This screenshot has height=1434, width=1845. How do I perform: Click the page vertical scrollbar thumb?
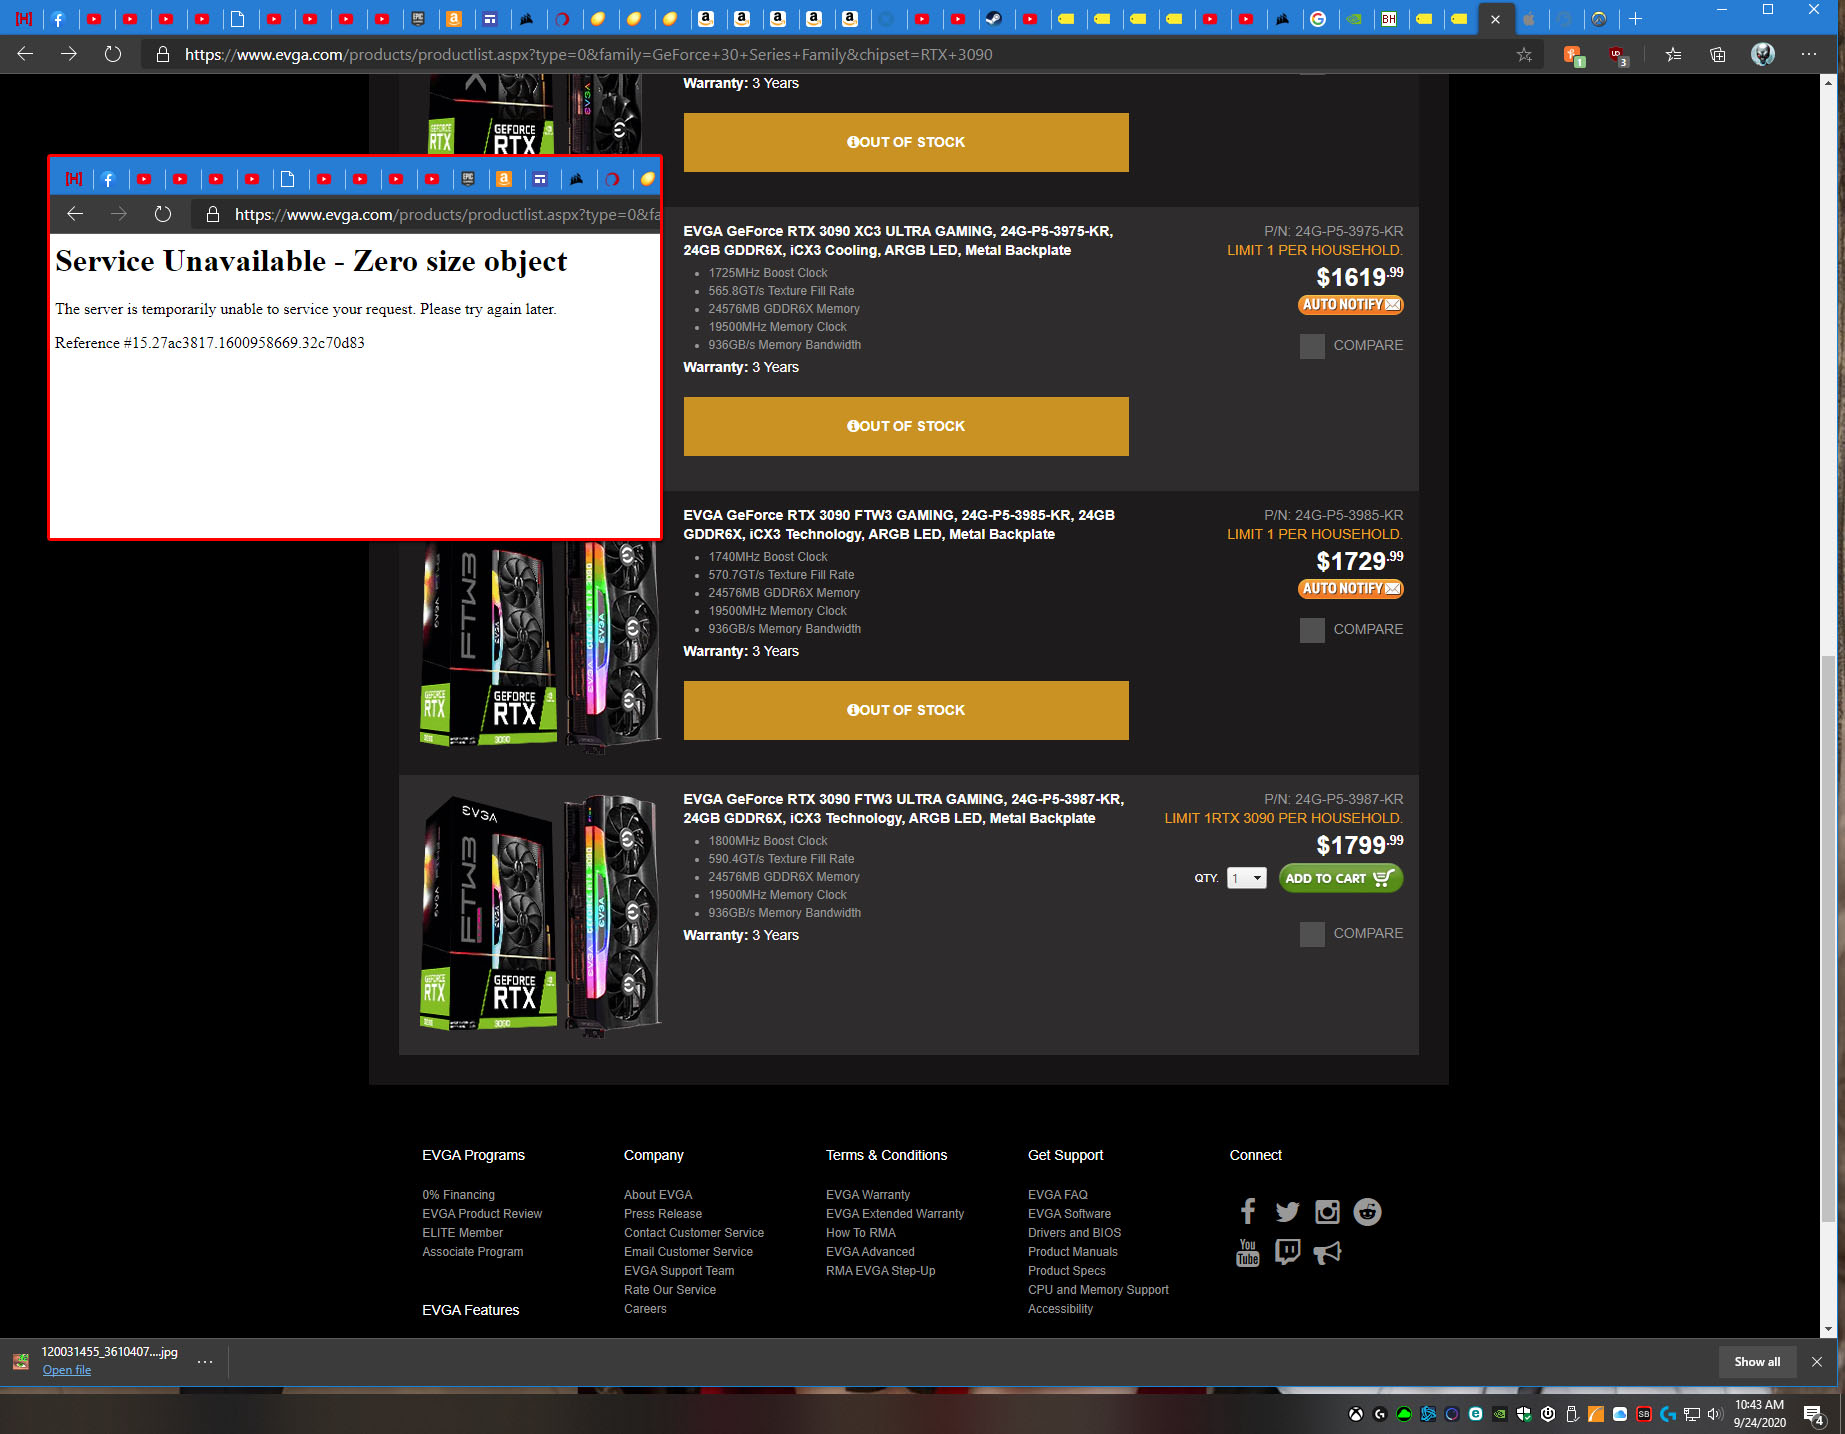[x=1828, y=938]
